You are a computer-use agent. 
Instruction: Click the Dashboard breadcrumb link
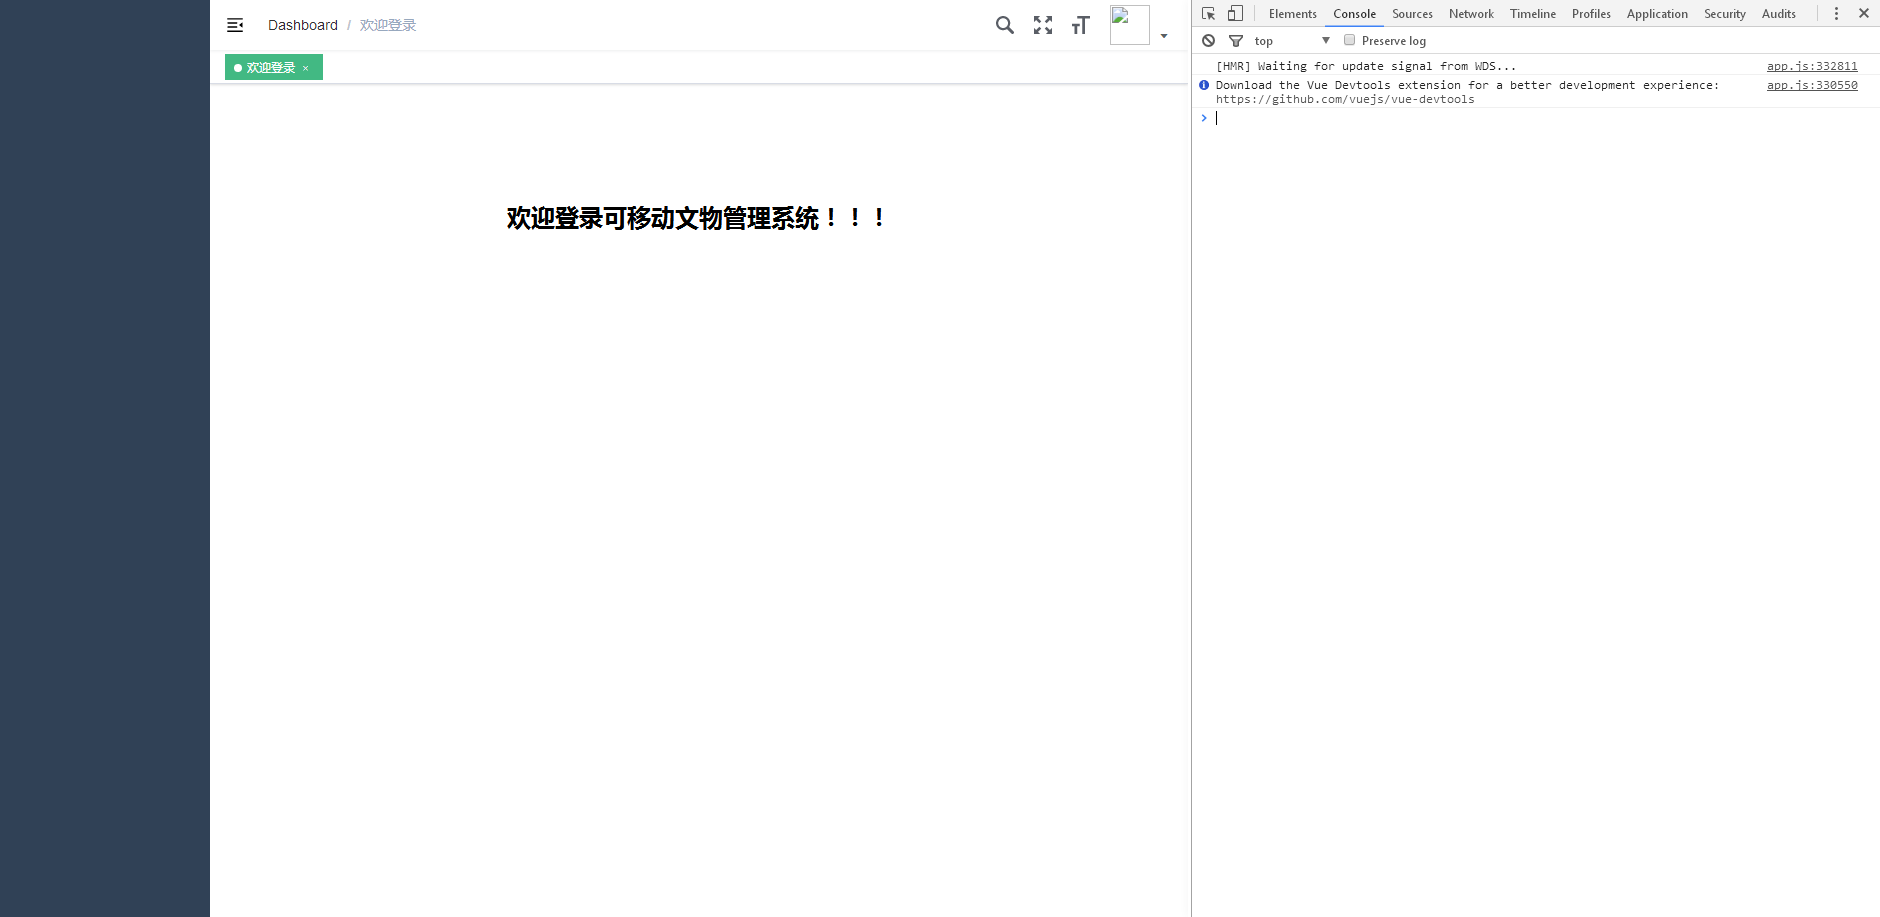tap(302, 25)
